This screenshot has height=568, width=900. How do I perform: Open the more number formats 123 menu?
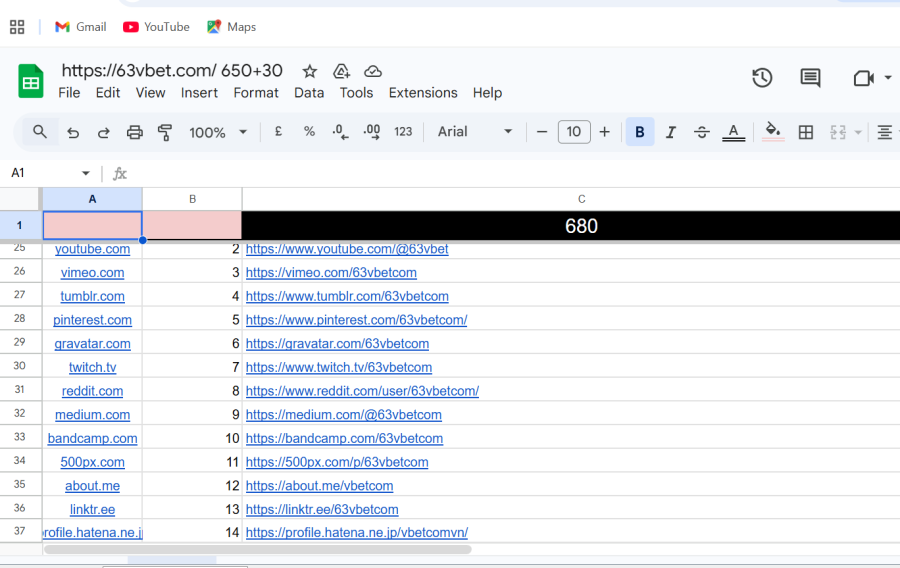click(x=403, y=131)
